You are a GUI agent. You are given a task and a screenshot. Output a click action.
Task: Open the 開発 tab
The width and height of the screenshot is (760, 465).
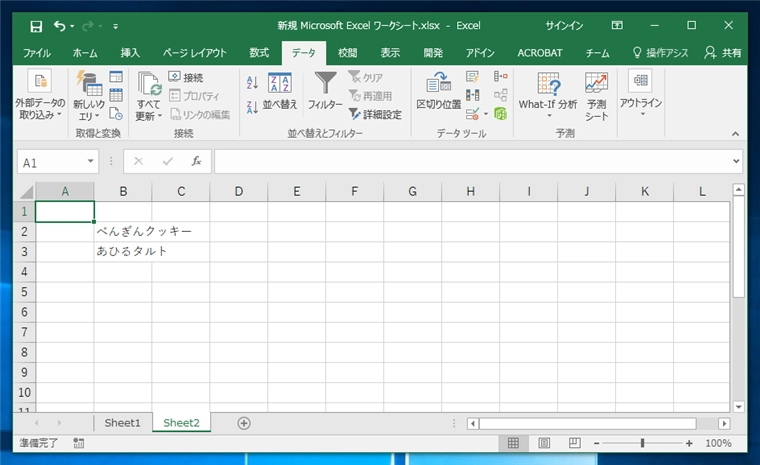433,53
